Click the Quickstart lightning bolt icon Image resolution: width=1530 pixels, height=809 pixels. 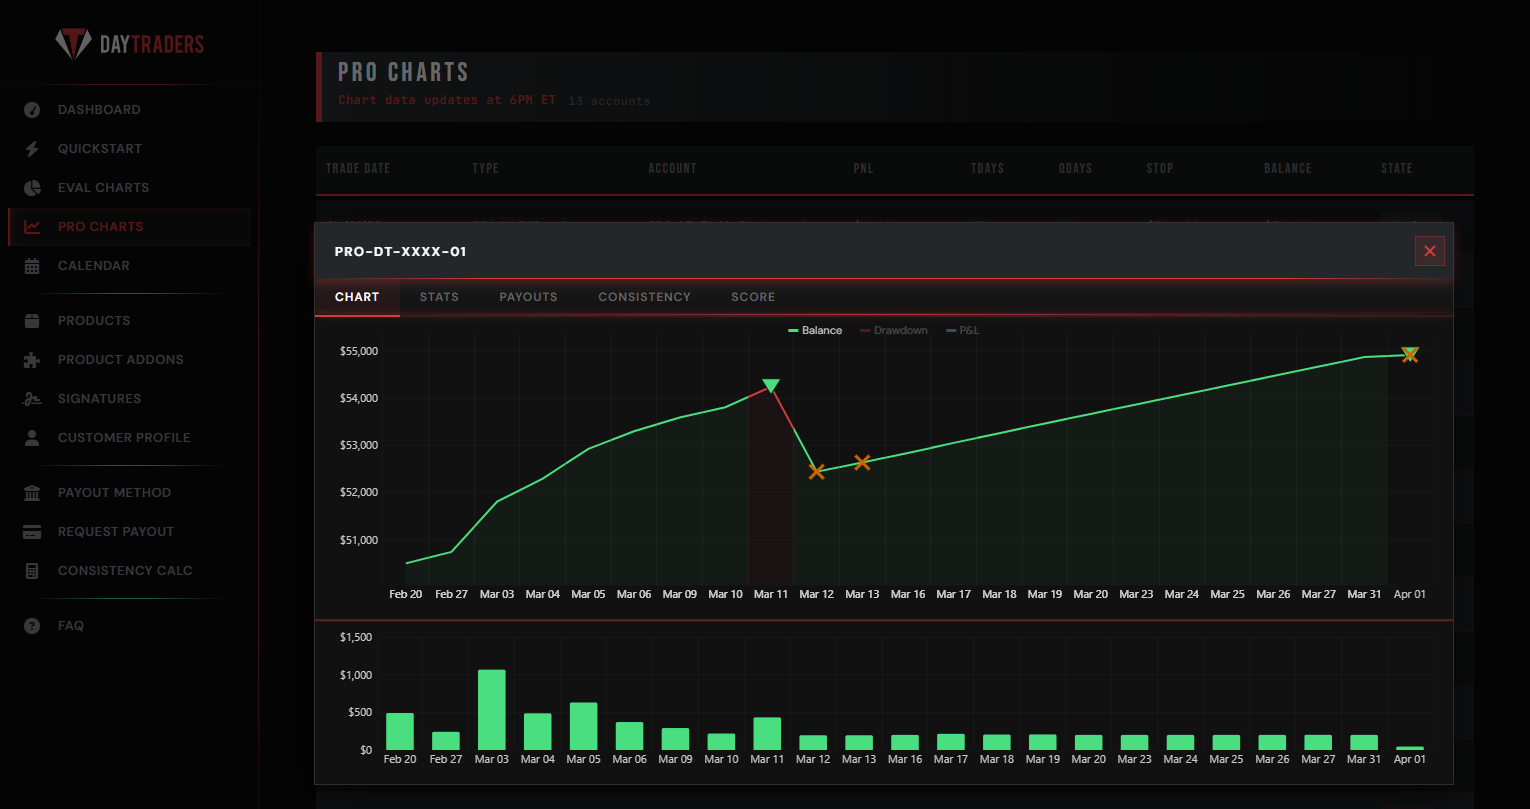(x=32, y=149)
